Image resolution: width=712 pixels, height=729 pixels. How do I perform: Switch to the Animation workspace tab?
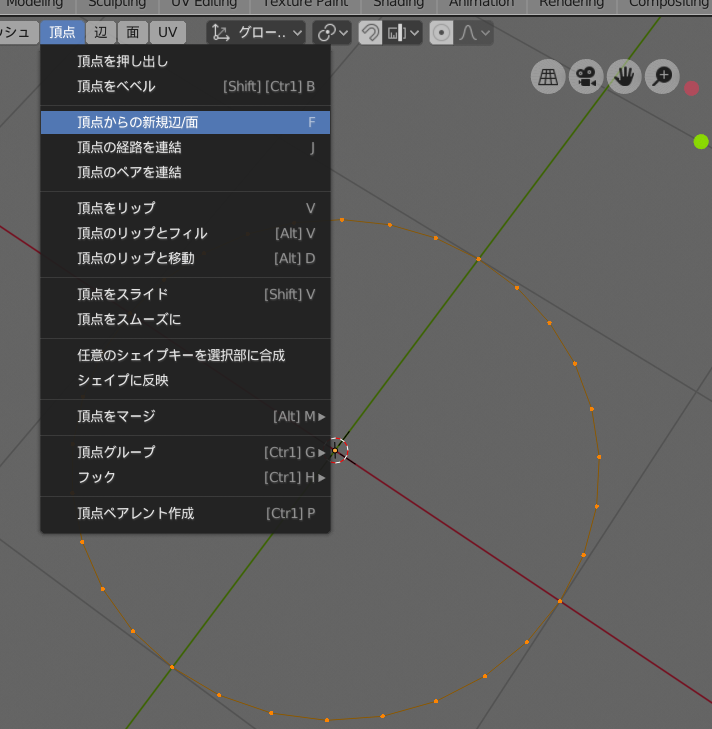[x=481, y=5]
